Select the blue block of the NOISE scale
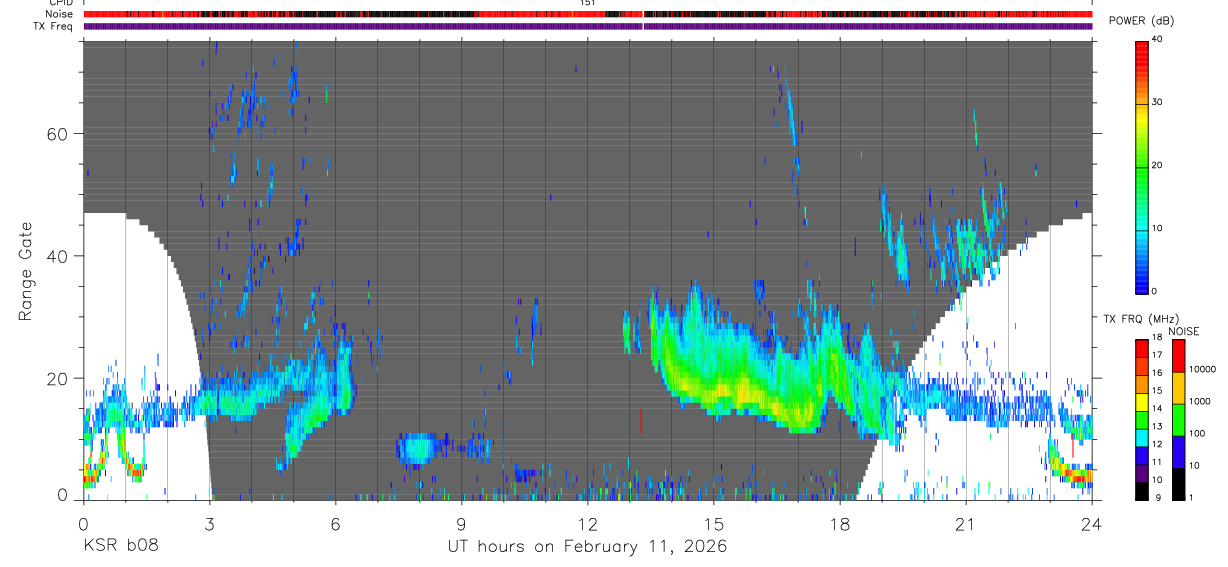 tap(1179, 452)
